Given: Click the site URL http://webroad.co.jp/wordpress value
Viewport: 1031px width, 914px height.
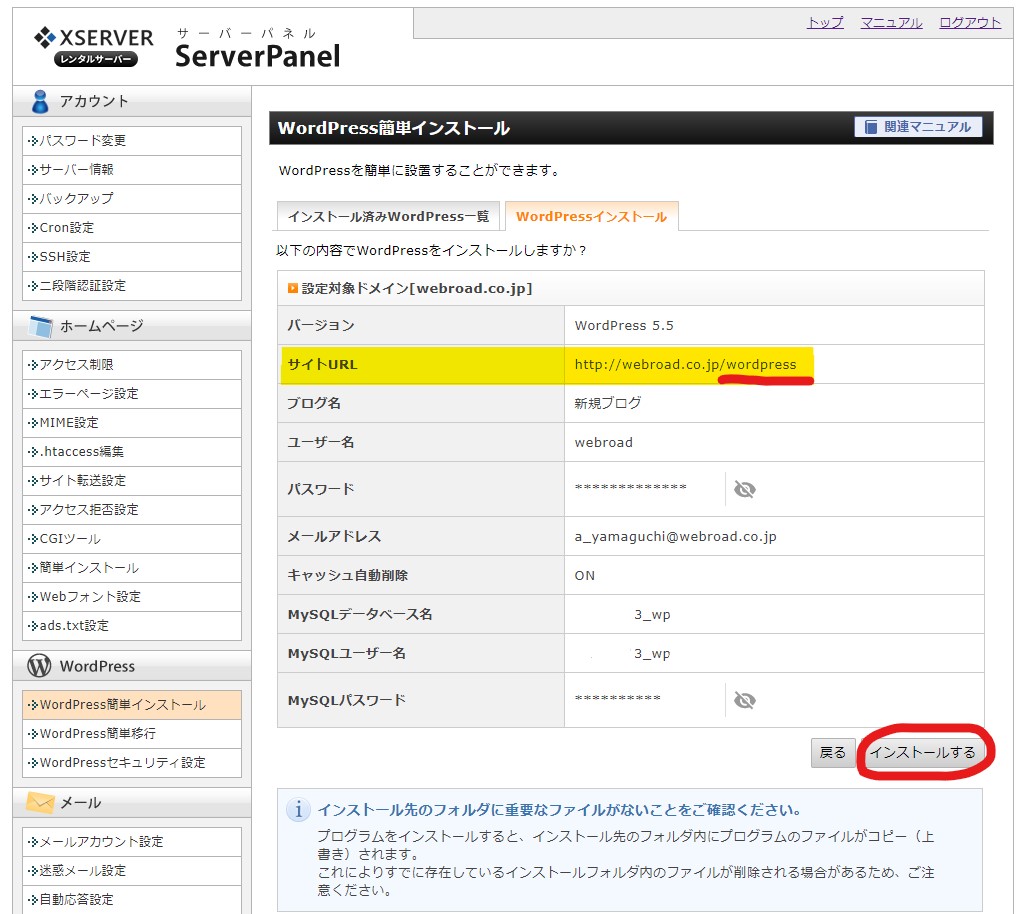Looking at the screenshot, I should [685, 364].
